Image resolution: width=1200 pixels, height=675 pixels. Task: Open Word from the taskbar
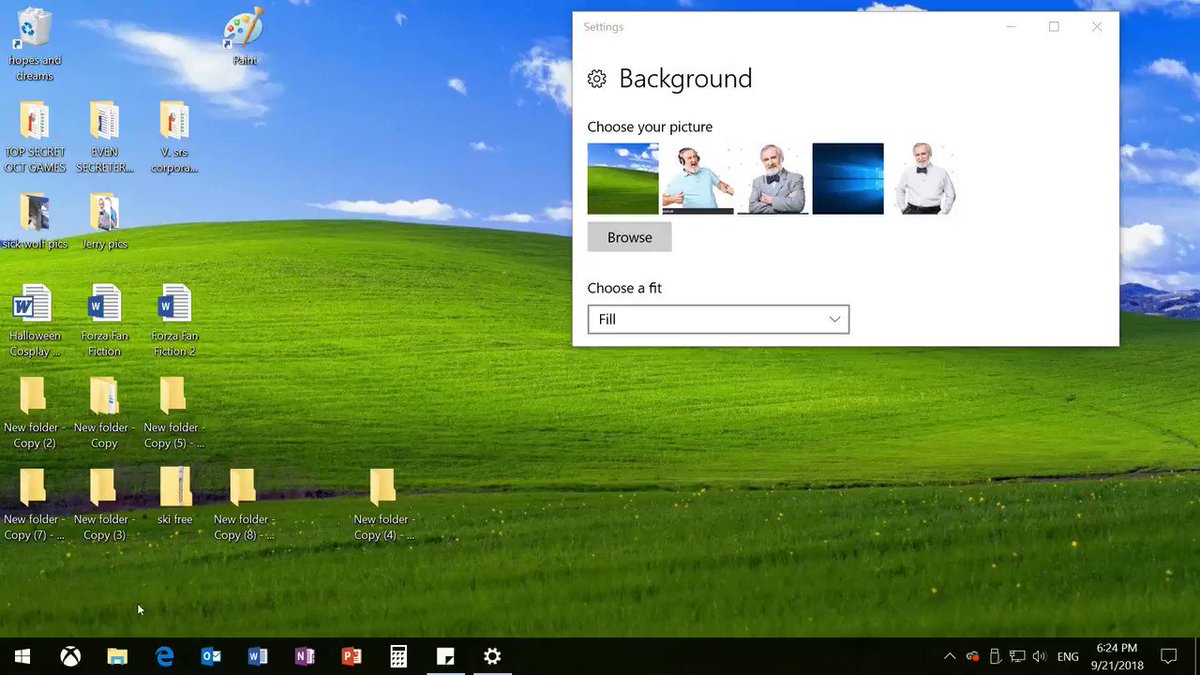pyautogui.click(x=258, y=657)
